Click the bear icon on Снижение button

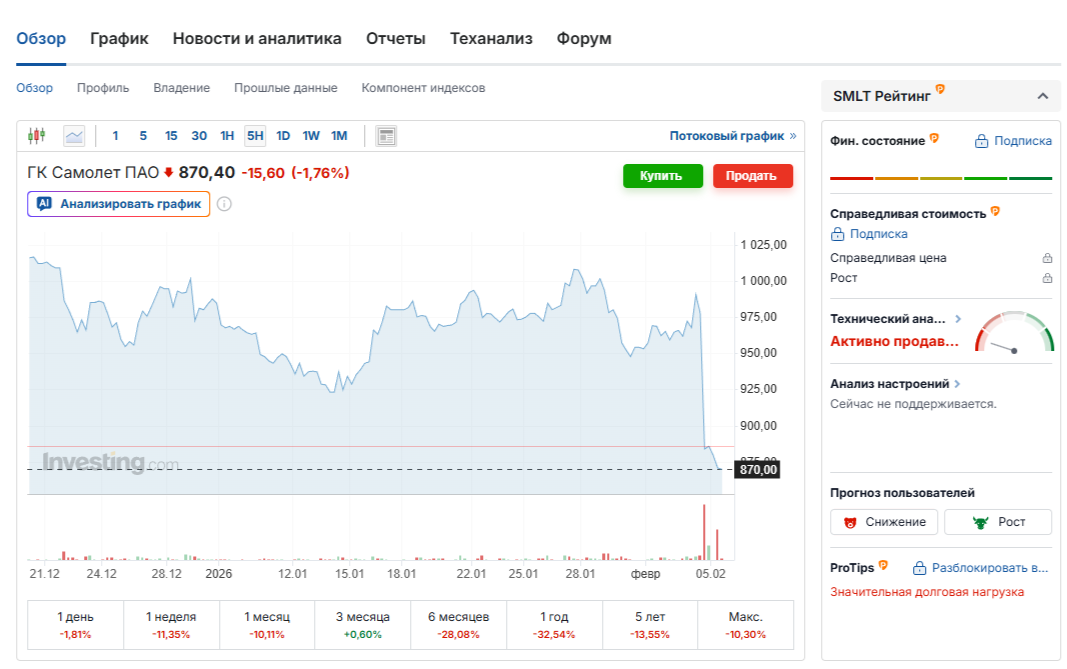[850, 522]
